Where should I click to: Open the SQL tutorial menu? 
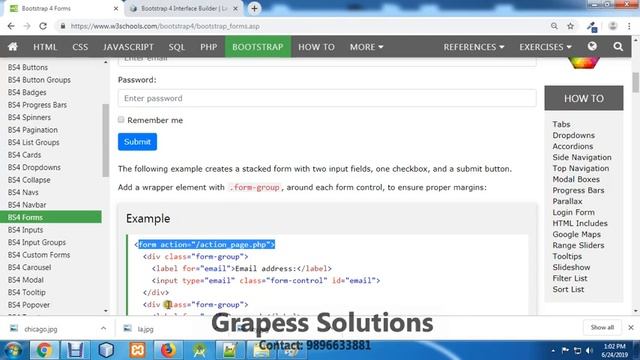177,47
